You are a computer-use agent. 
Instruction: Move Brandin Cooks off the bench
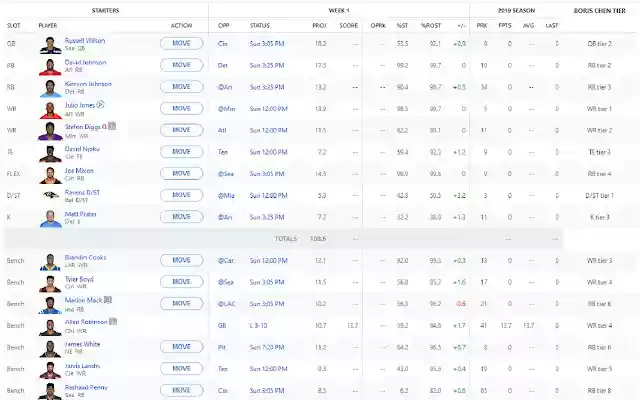(182, 260)
